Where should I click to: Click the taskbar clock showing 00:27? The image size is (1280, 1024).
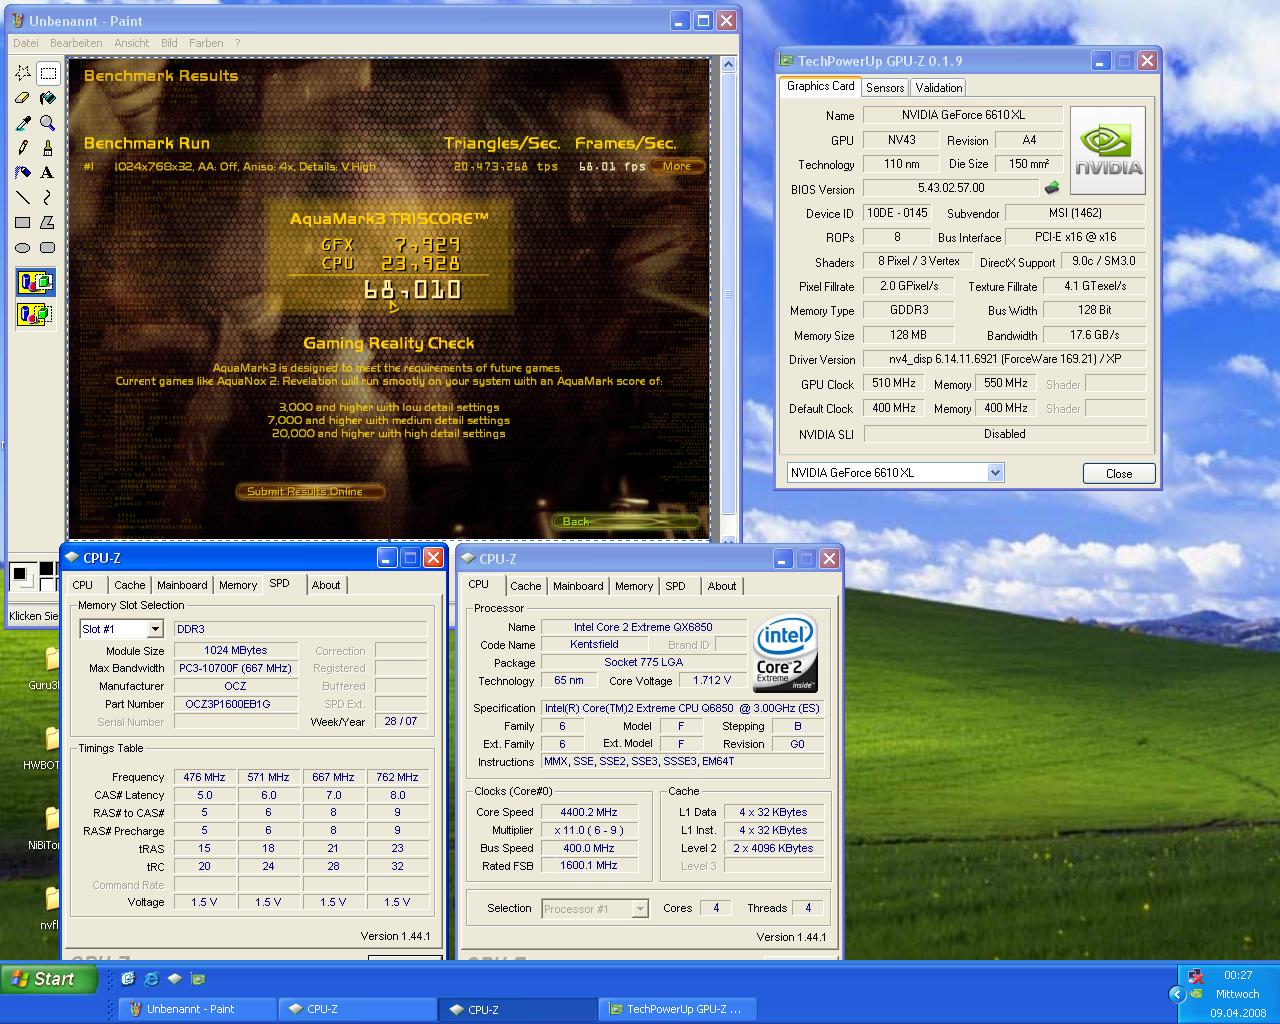pyautogui.click(x=1238, y=975)
